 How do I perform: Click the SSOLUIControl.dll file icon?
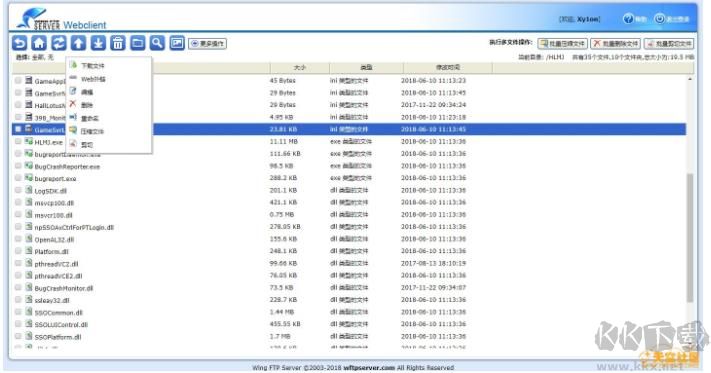tap(29, 324)
